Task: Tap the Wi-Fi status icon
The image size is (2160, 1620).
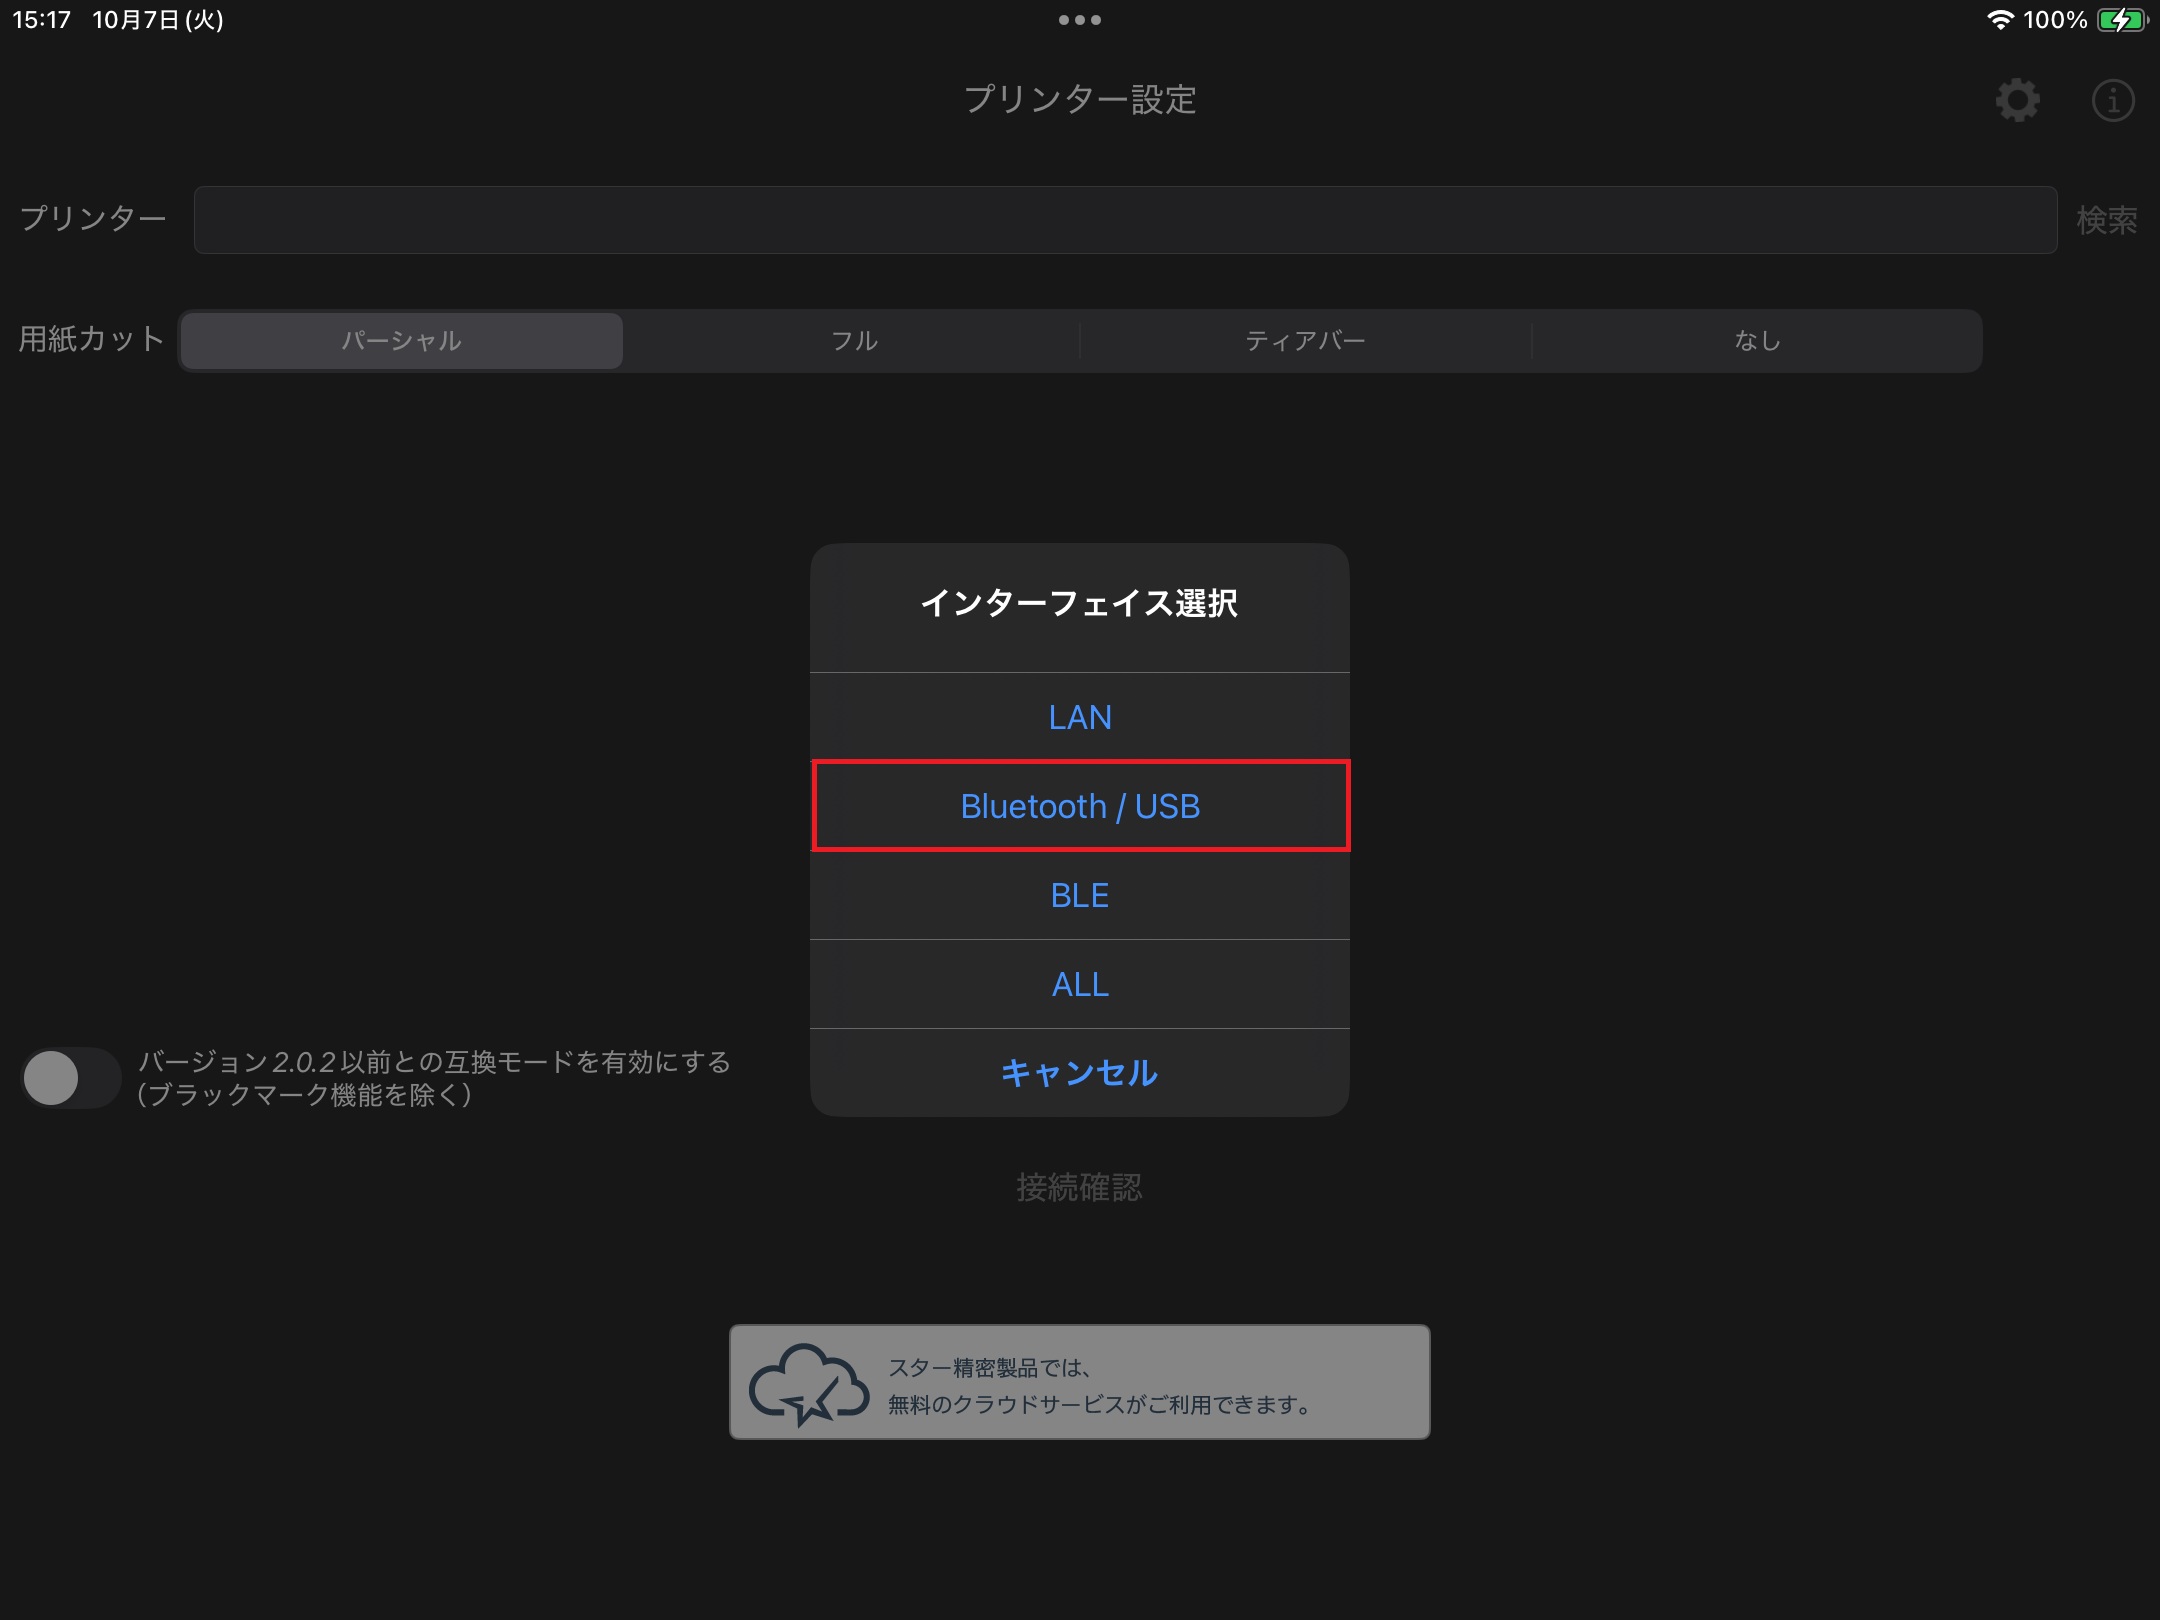Action: pyautogui.click(x=1999, y=20)
